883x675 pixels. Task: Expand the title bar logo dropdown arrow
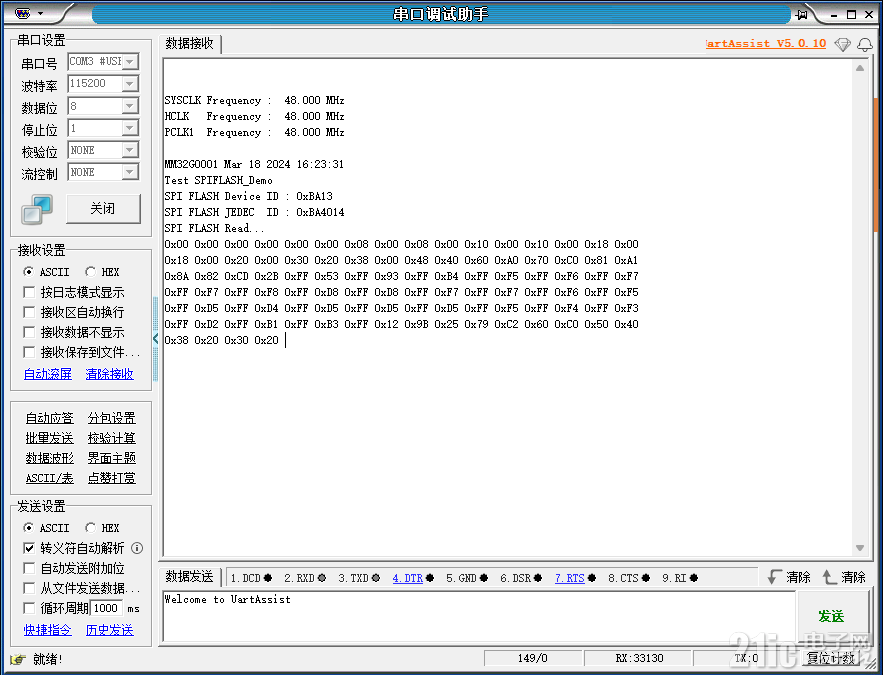pyautogui.click(x=40, y=14)
